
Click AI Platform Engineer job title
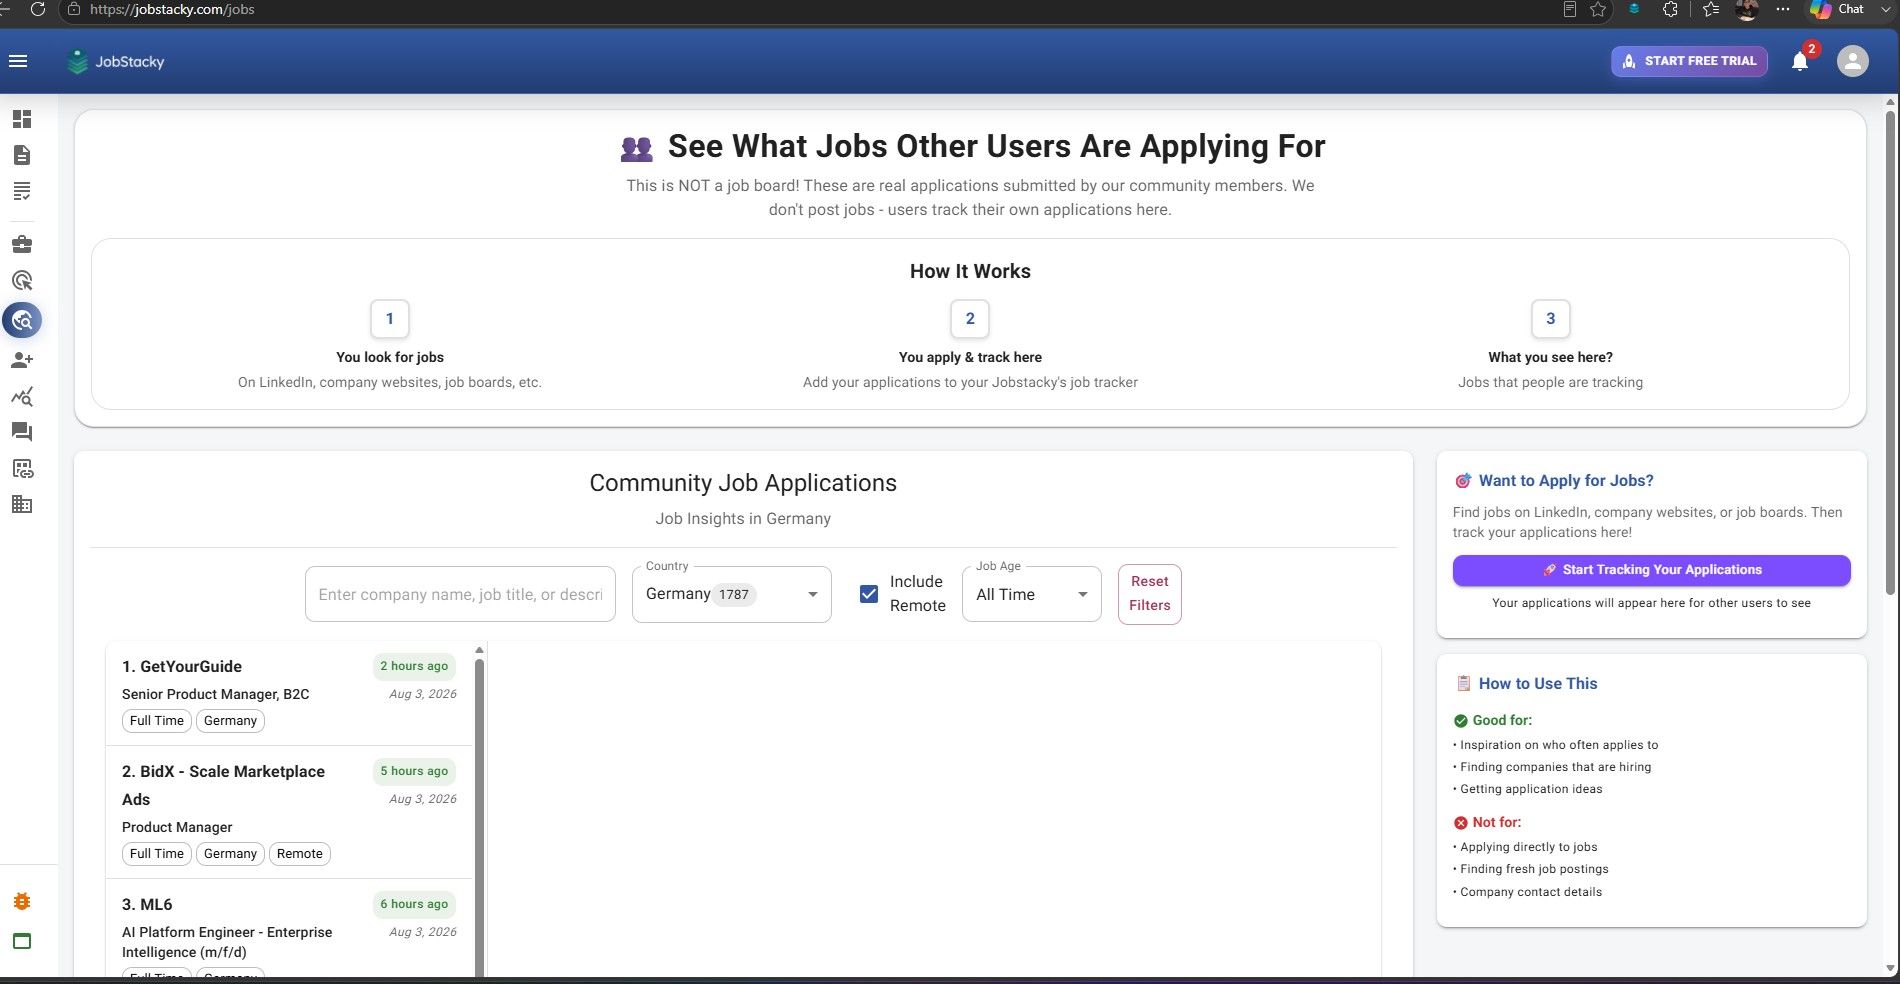point(227,942)
